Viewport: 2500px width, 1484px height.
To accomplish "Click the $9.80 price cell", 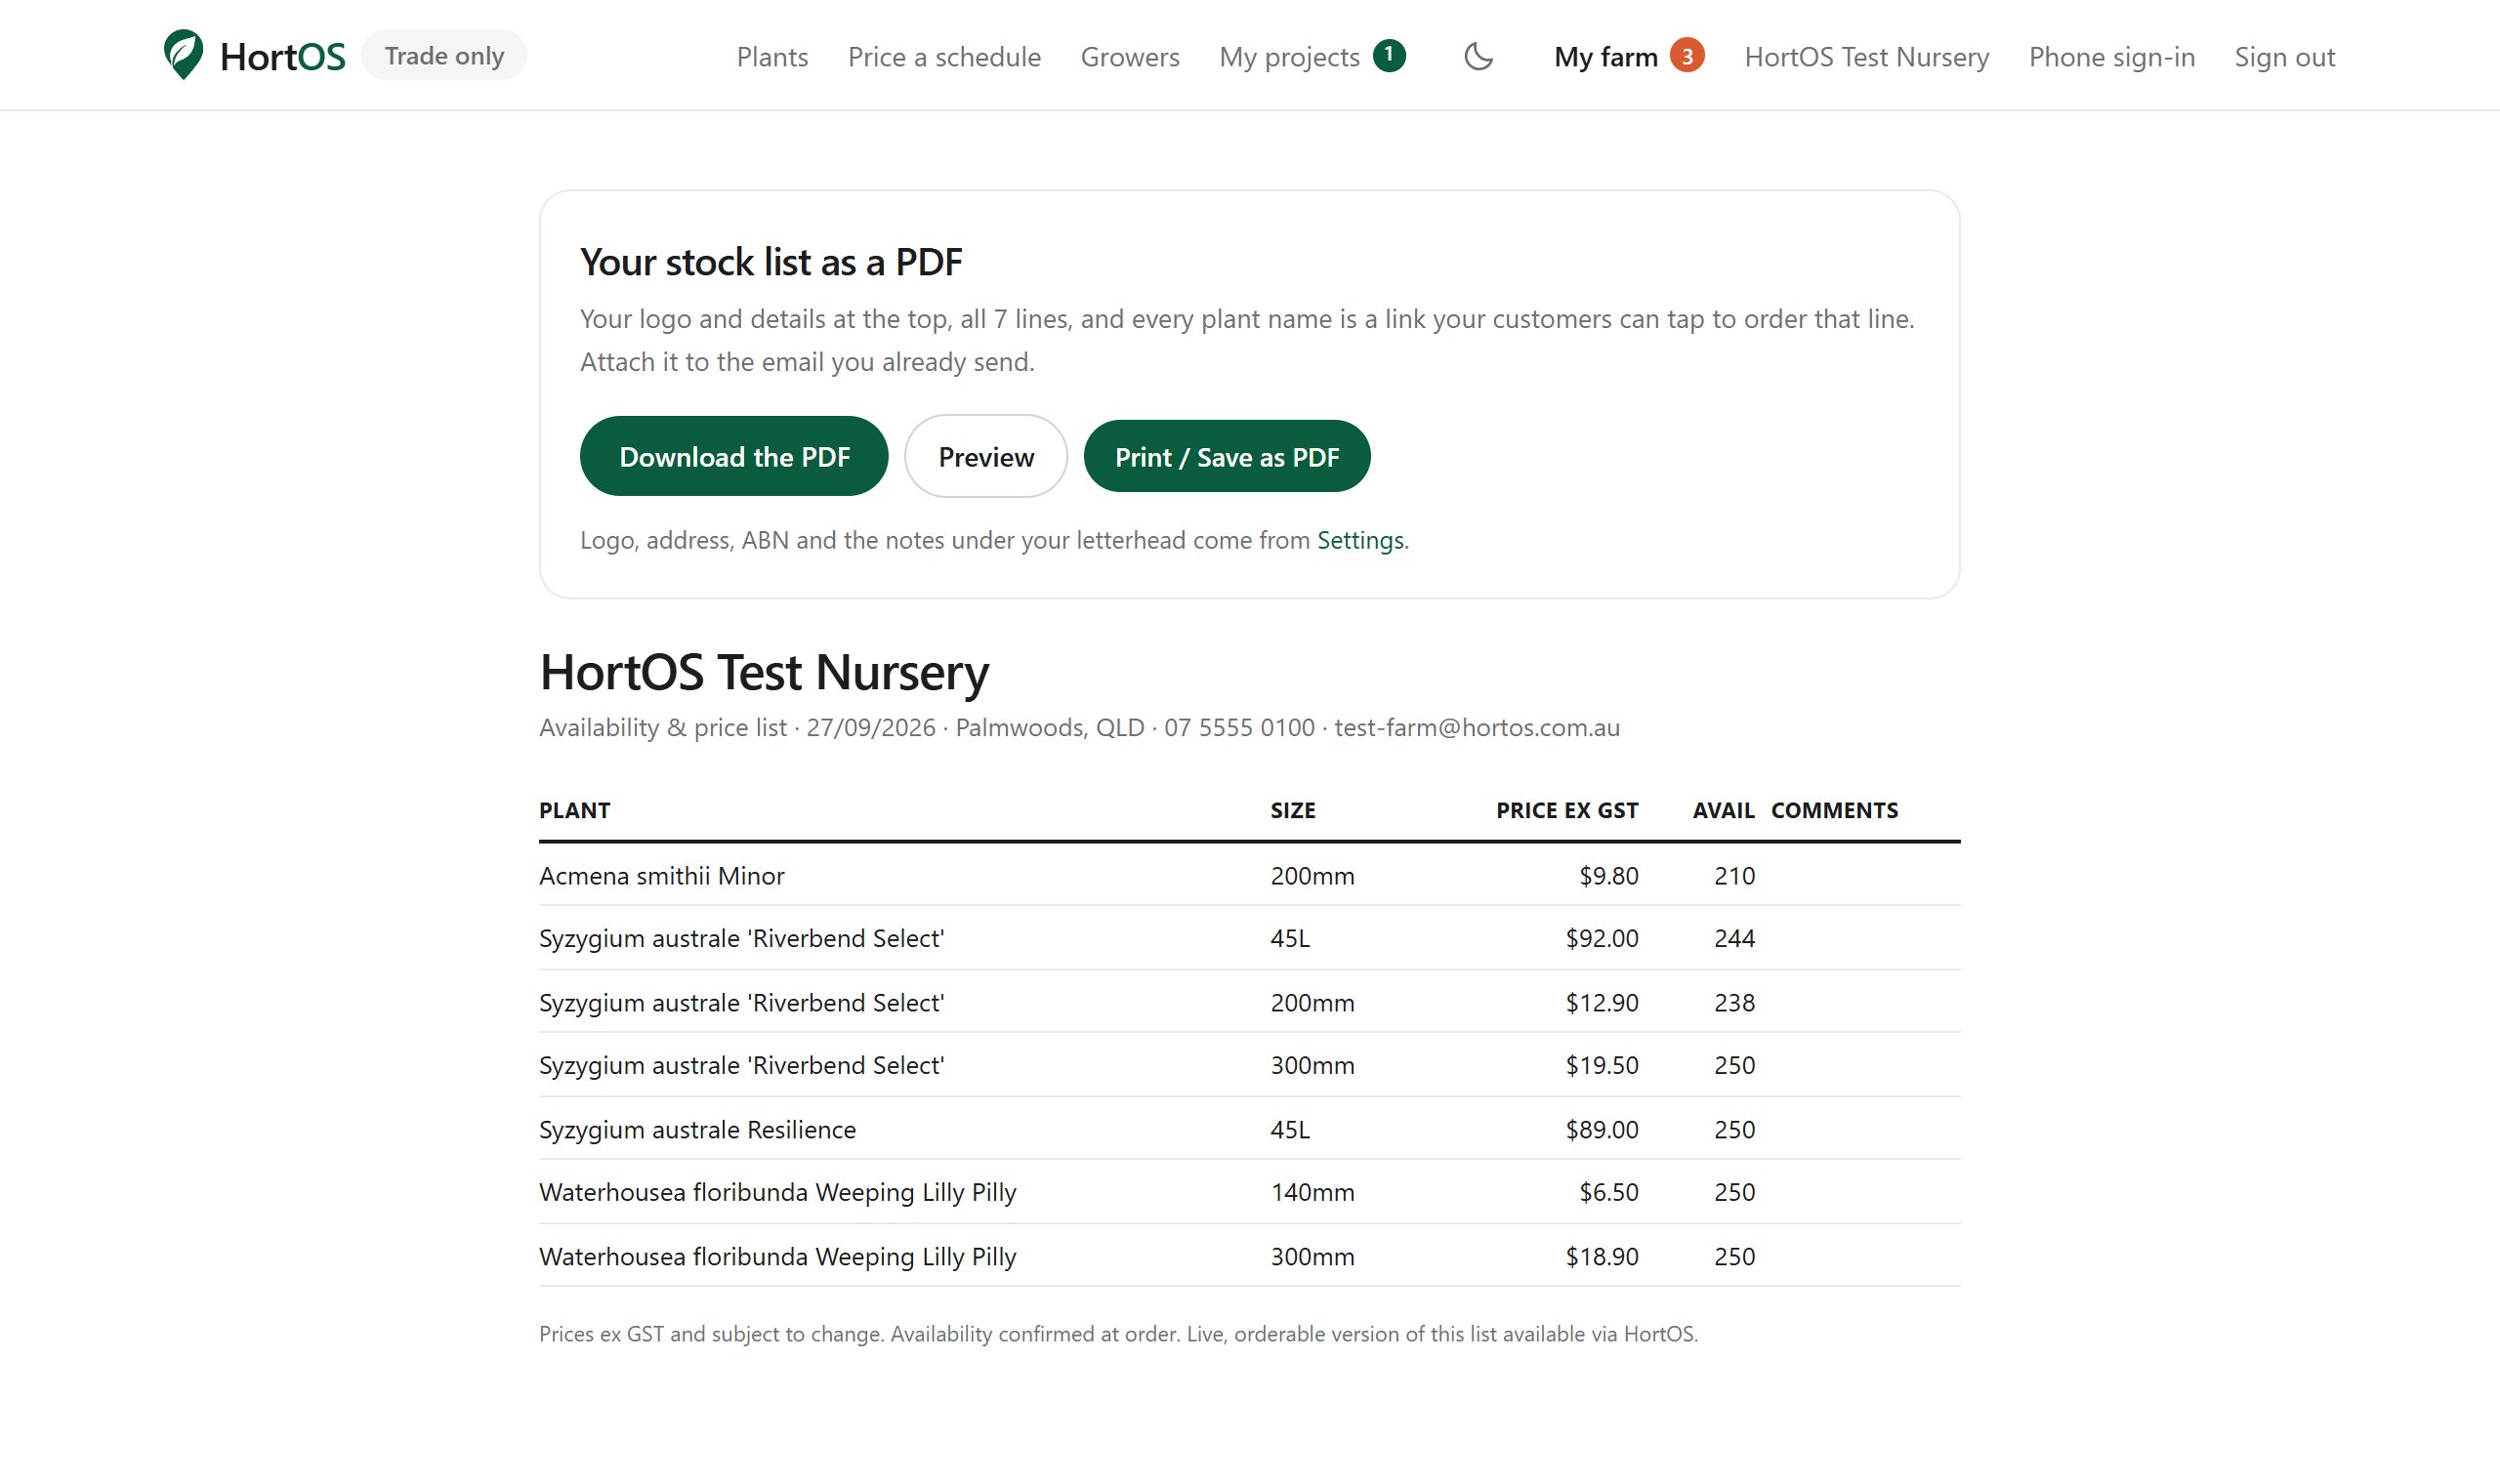I will tap(1608, 876).
